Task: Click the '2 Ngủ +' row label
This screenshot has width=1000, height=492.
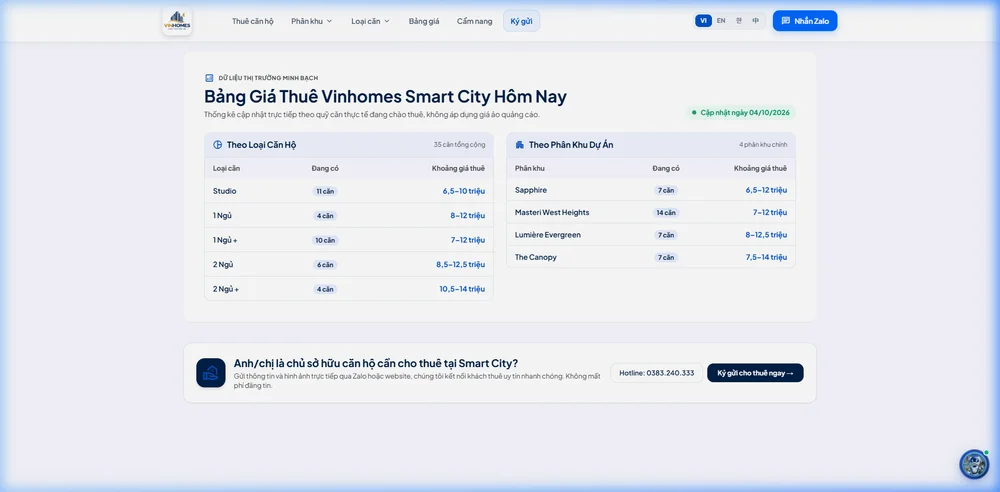Action: pos(226,289)
